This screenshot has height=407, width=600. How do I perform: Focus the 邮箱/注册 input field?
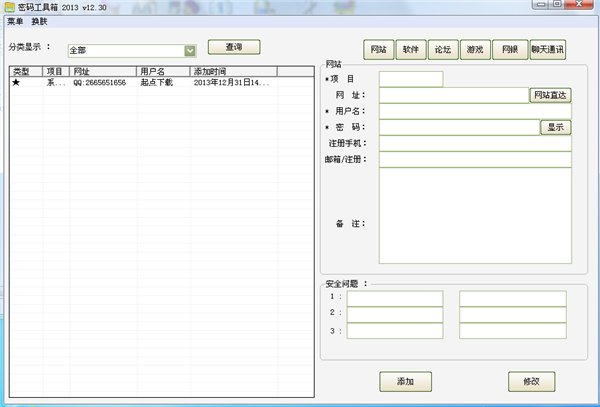pos(475,160)
